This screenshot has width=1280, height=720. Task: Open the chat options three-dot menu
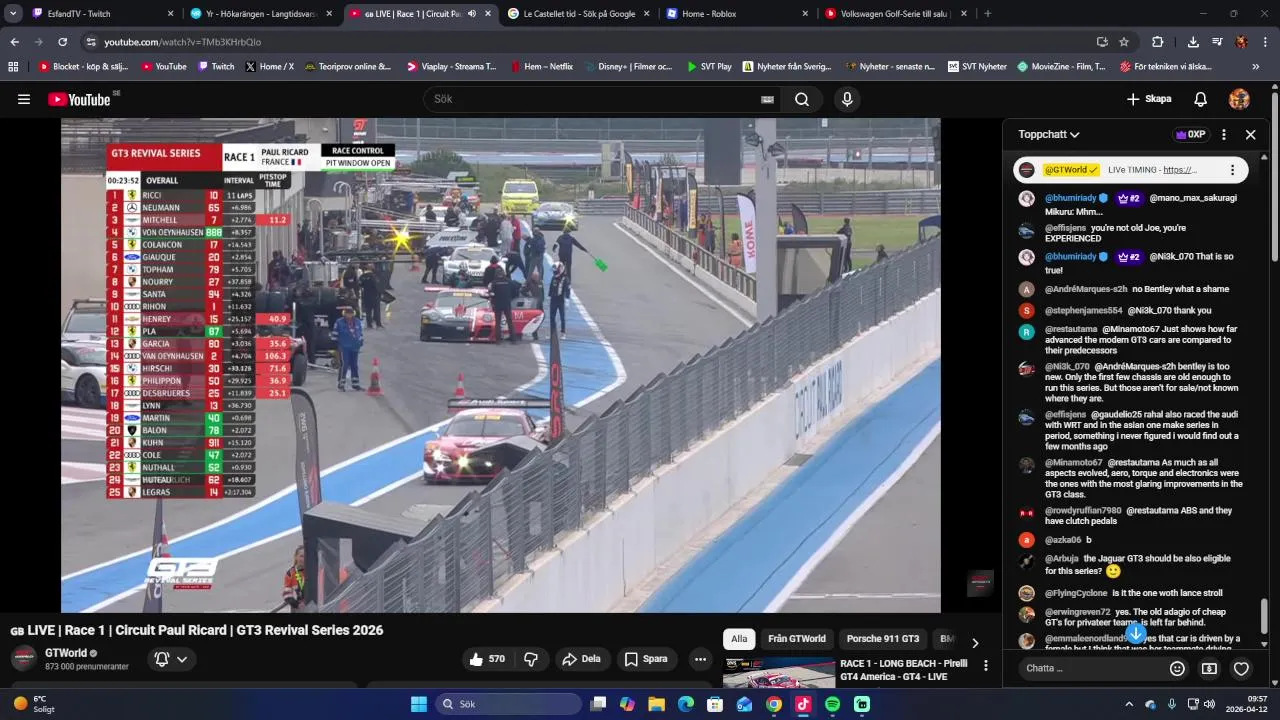(x=1223, y=134)
